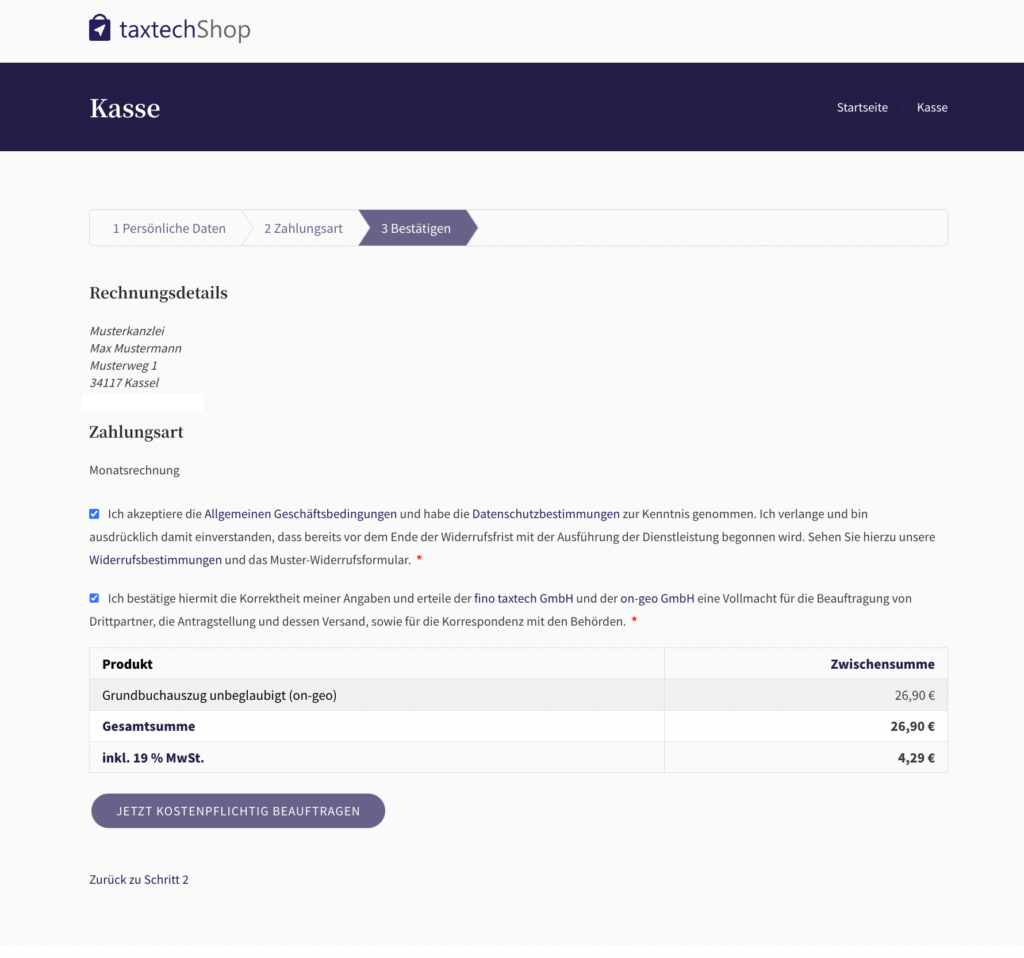
Task: Click the Gesamtsumme total 26,90 € cell
Action: [x=912, y=727]
